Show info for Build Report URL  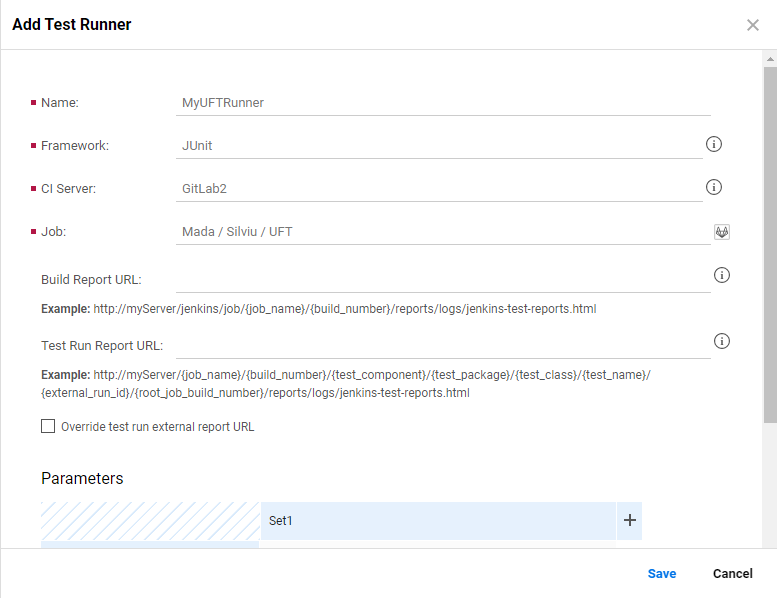coord(722,275)
